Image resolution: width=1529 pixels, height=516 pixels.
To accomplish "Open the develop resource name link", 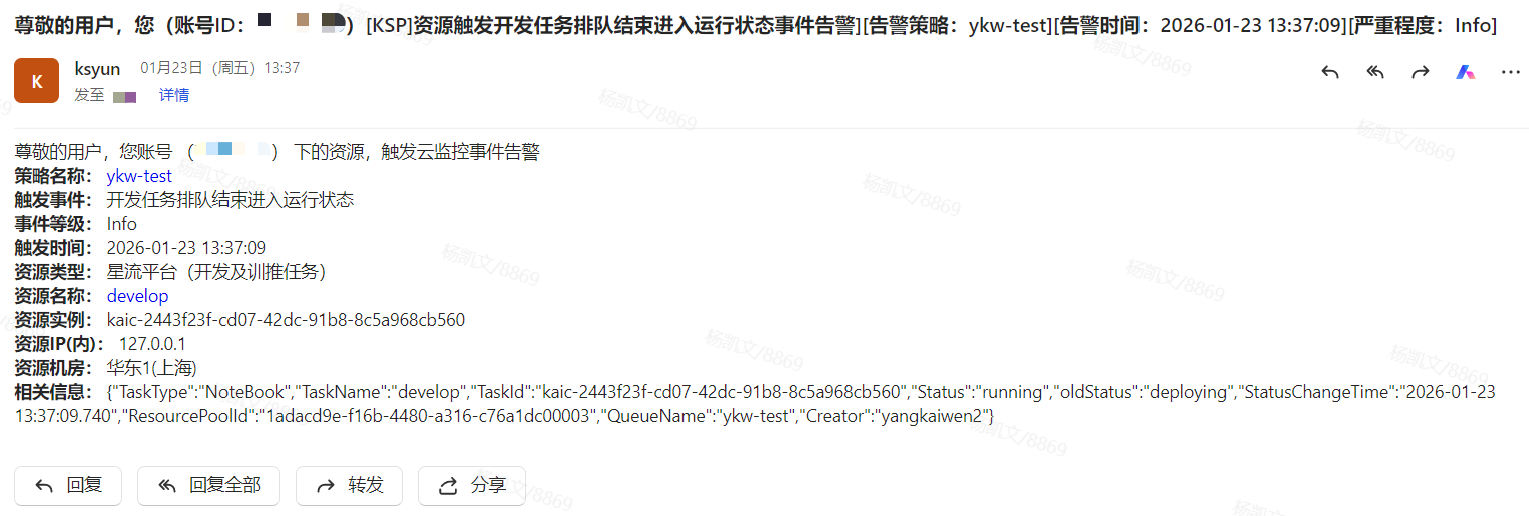I will click(x=137, y=296).
